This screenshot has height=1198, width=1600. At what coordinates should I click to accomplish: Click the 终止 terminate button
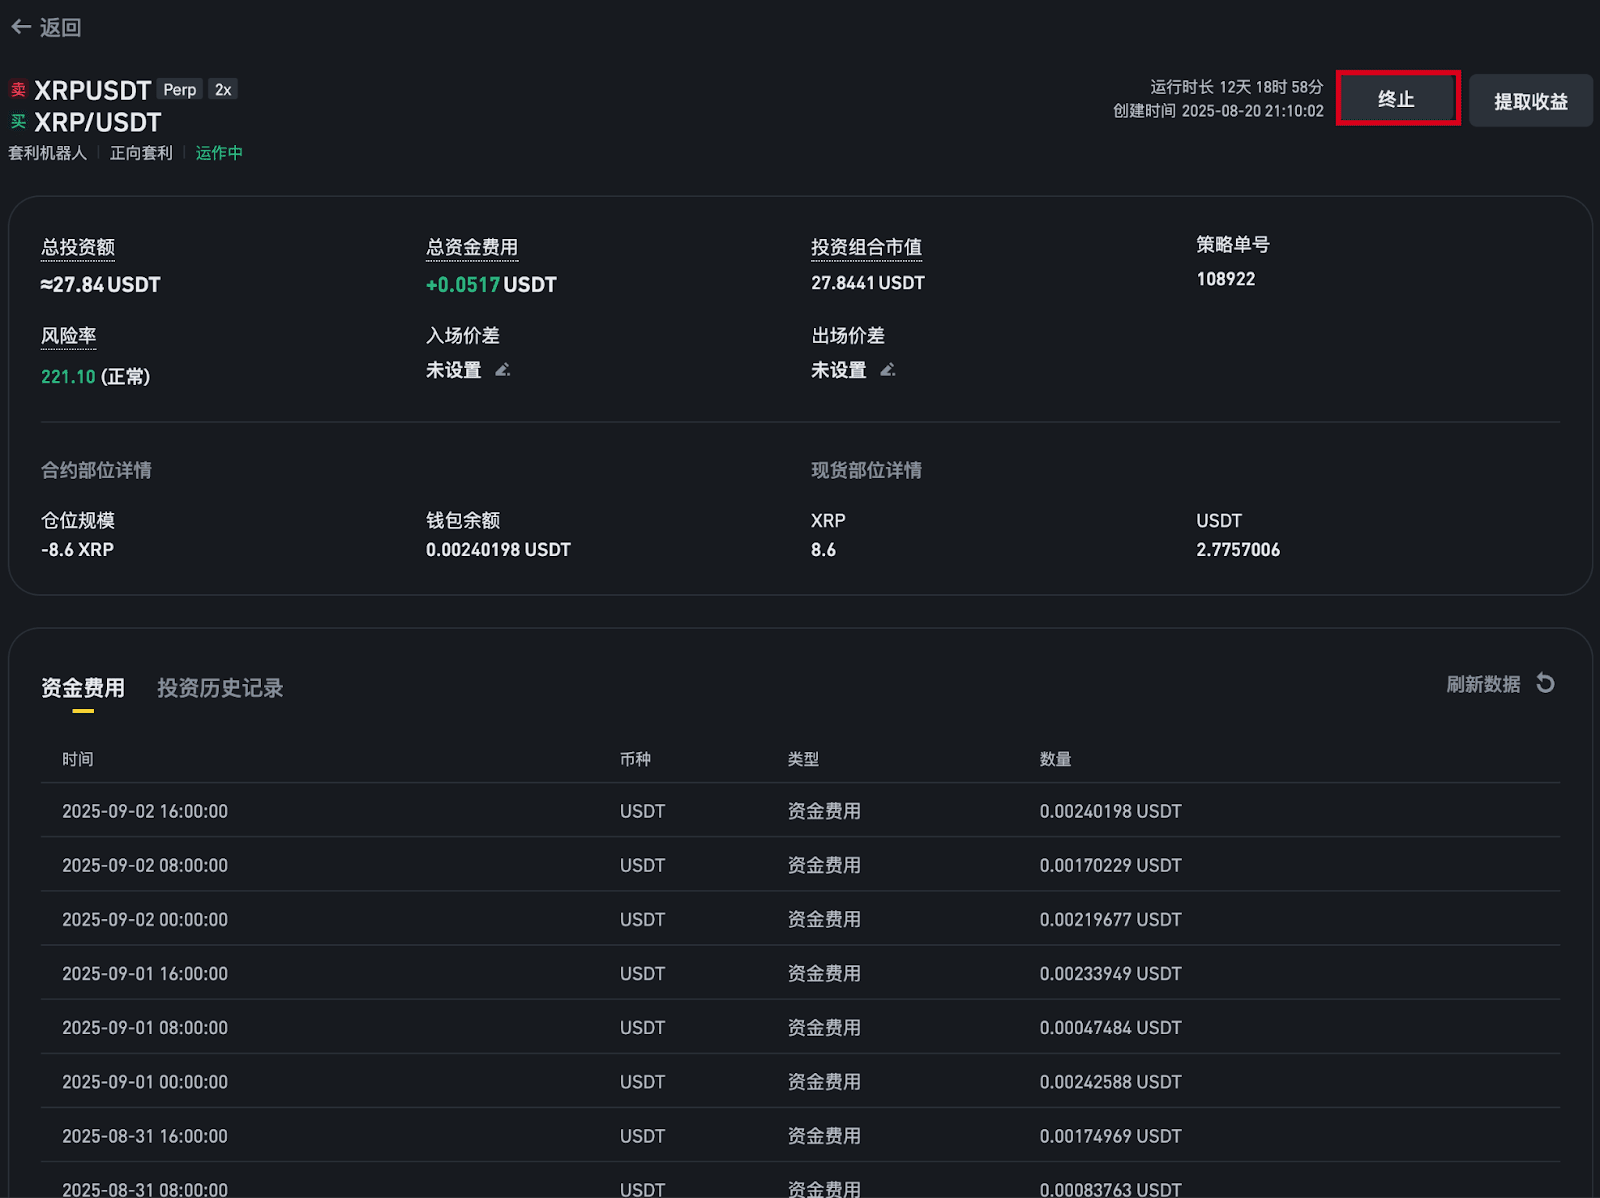point(1398,99)
